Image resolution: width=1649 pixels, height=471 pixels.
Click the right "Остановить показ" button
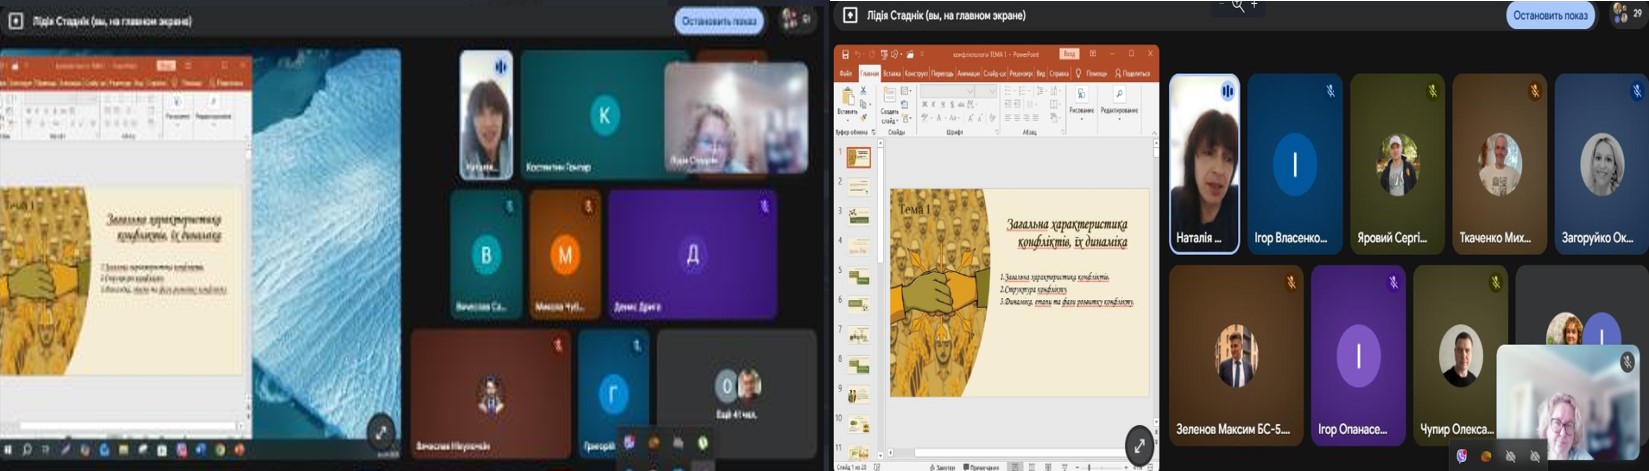pos(1550,15)
